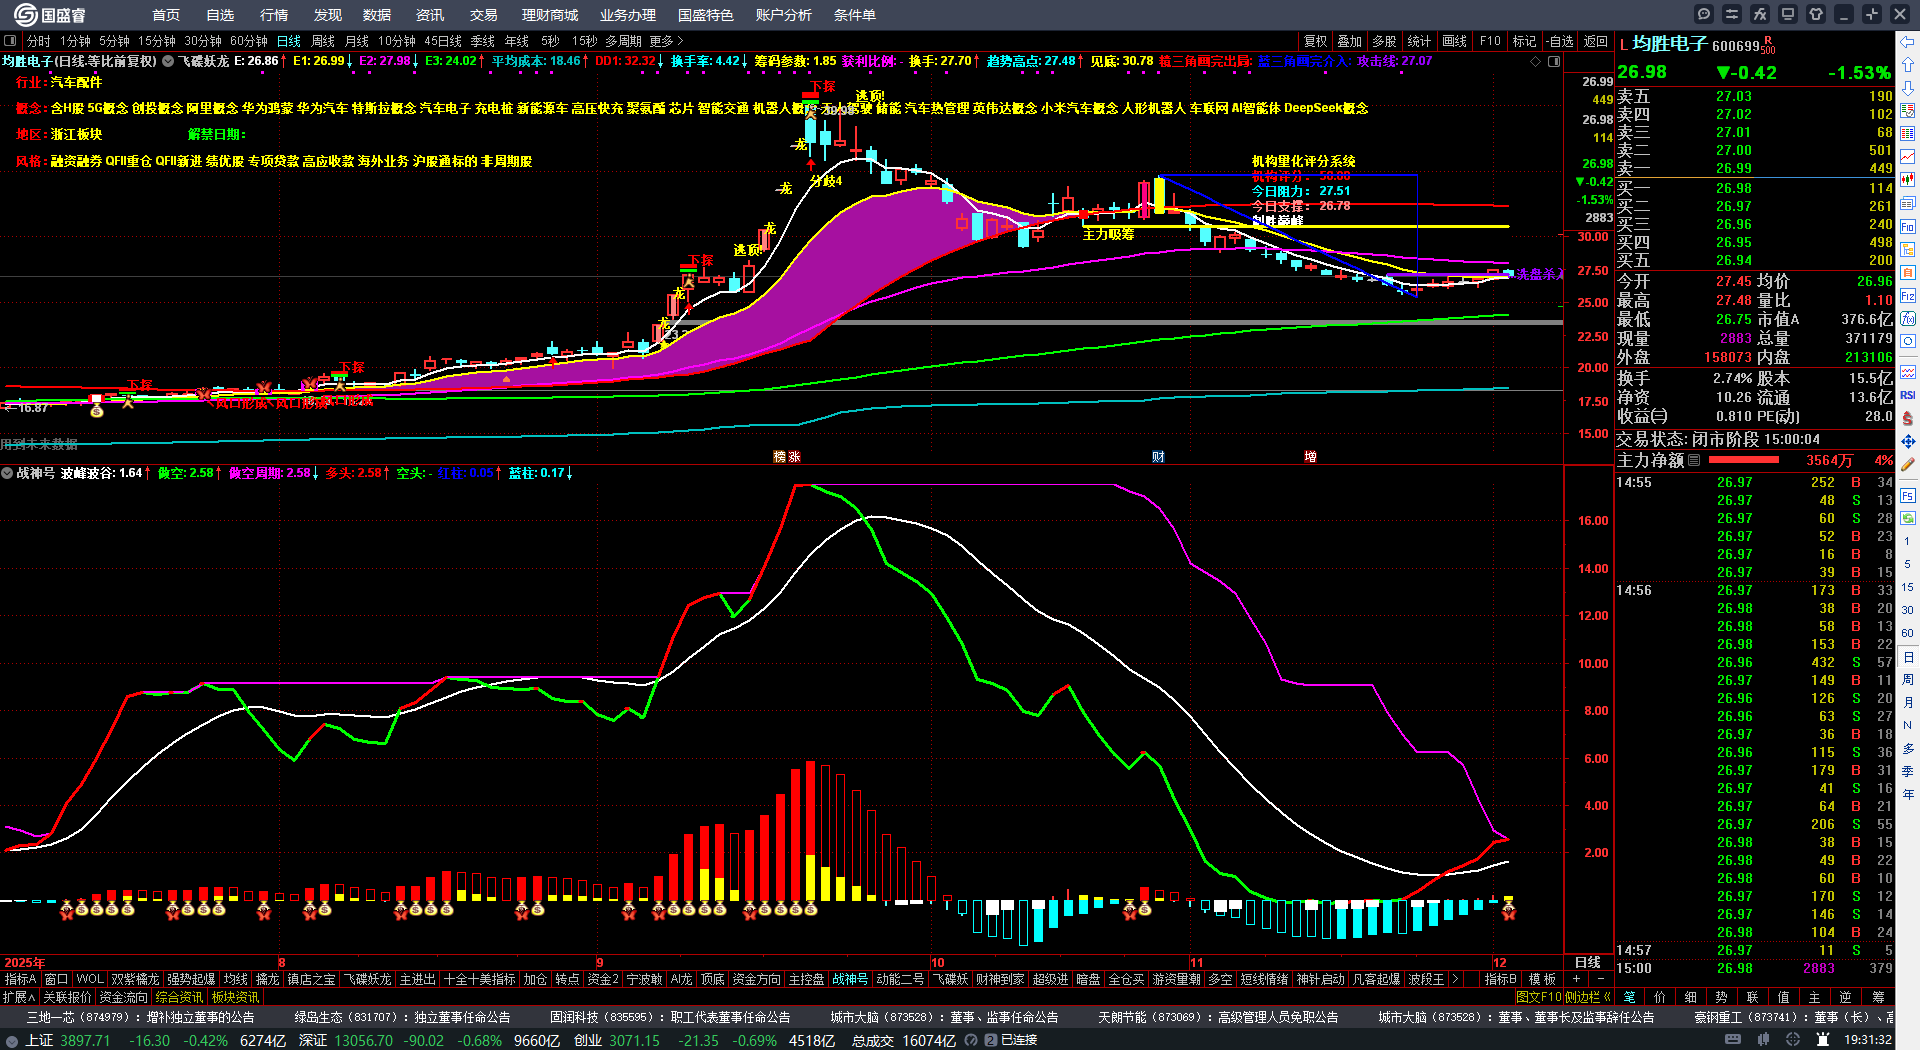Toggle 标记 marker option
The height and width of the screenshot is (1050, 1920).
pos(1524,41)
